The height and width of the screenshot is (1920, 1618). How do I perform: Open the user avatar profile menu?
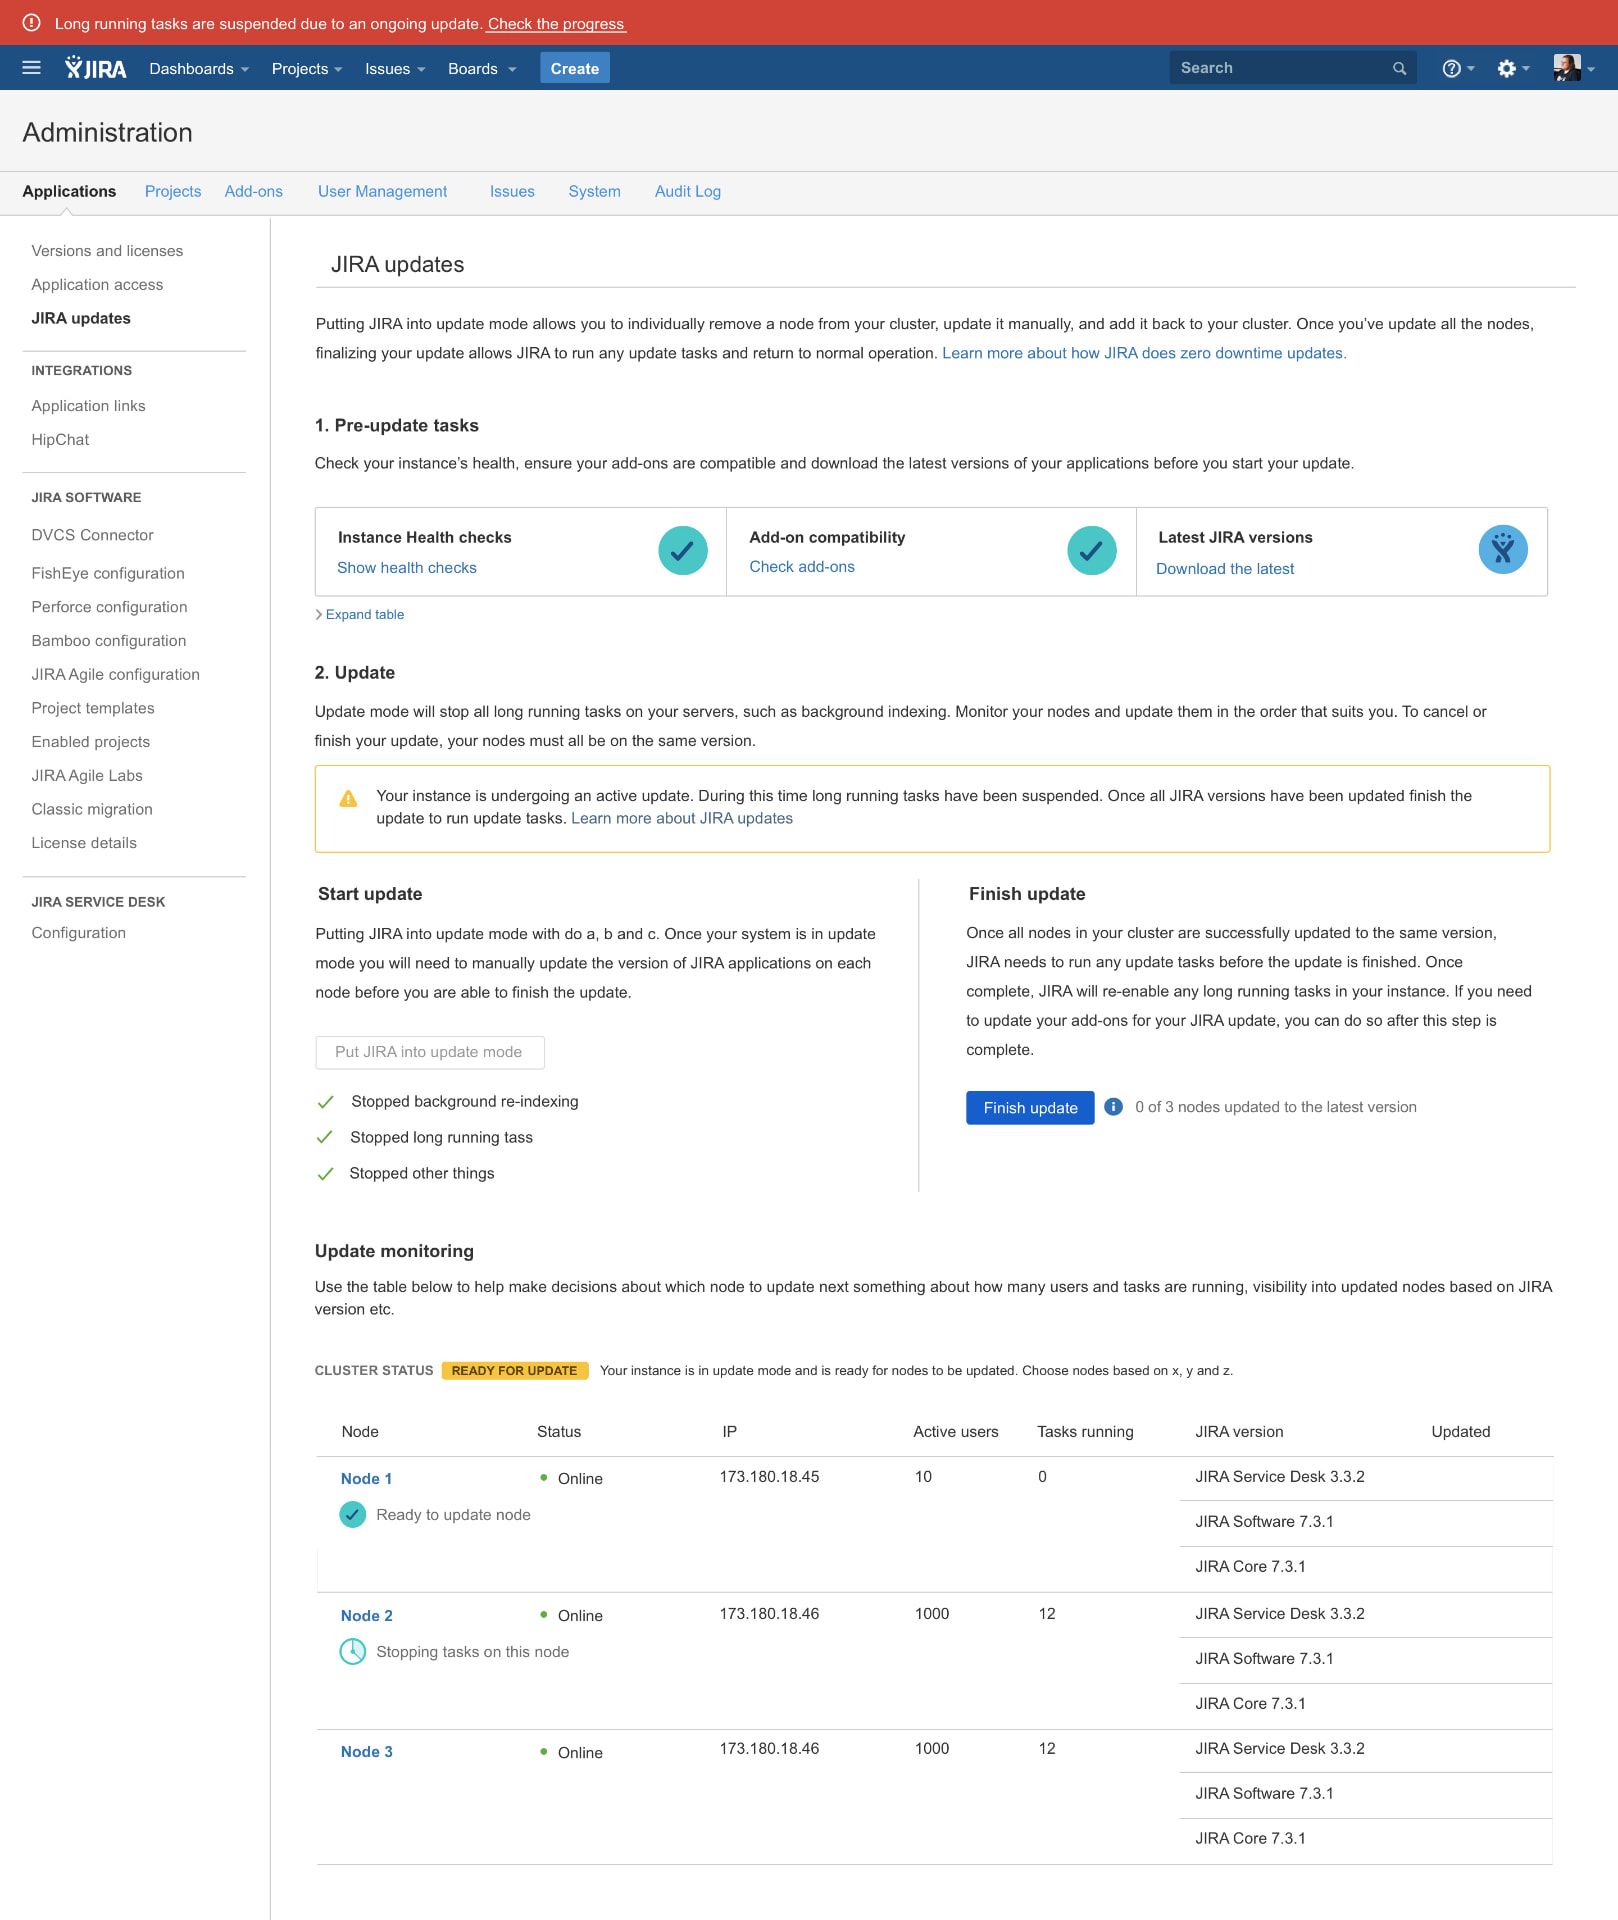point(1573,68)
